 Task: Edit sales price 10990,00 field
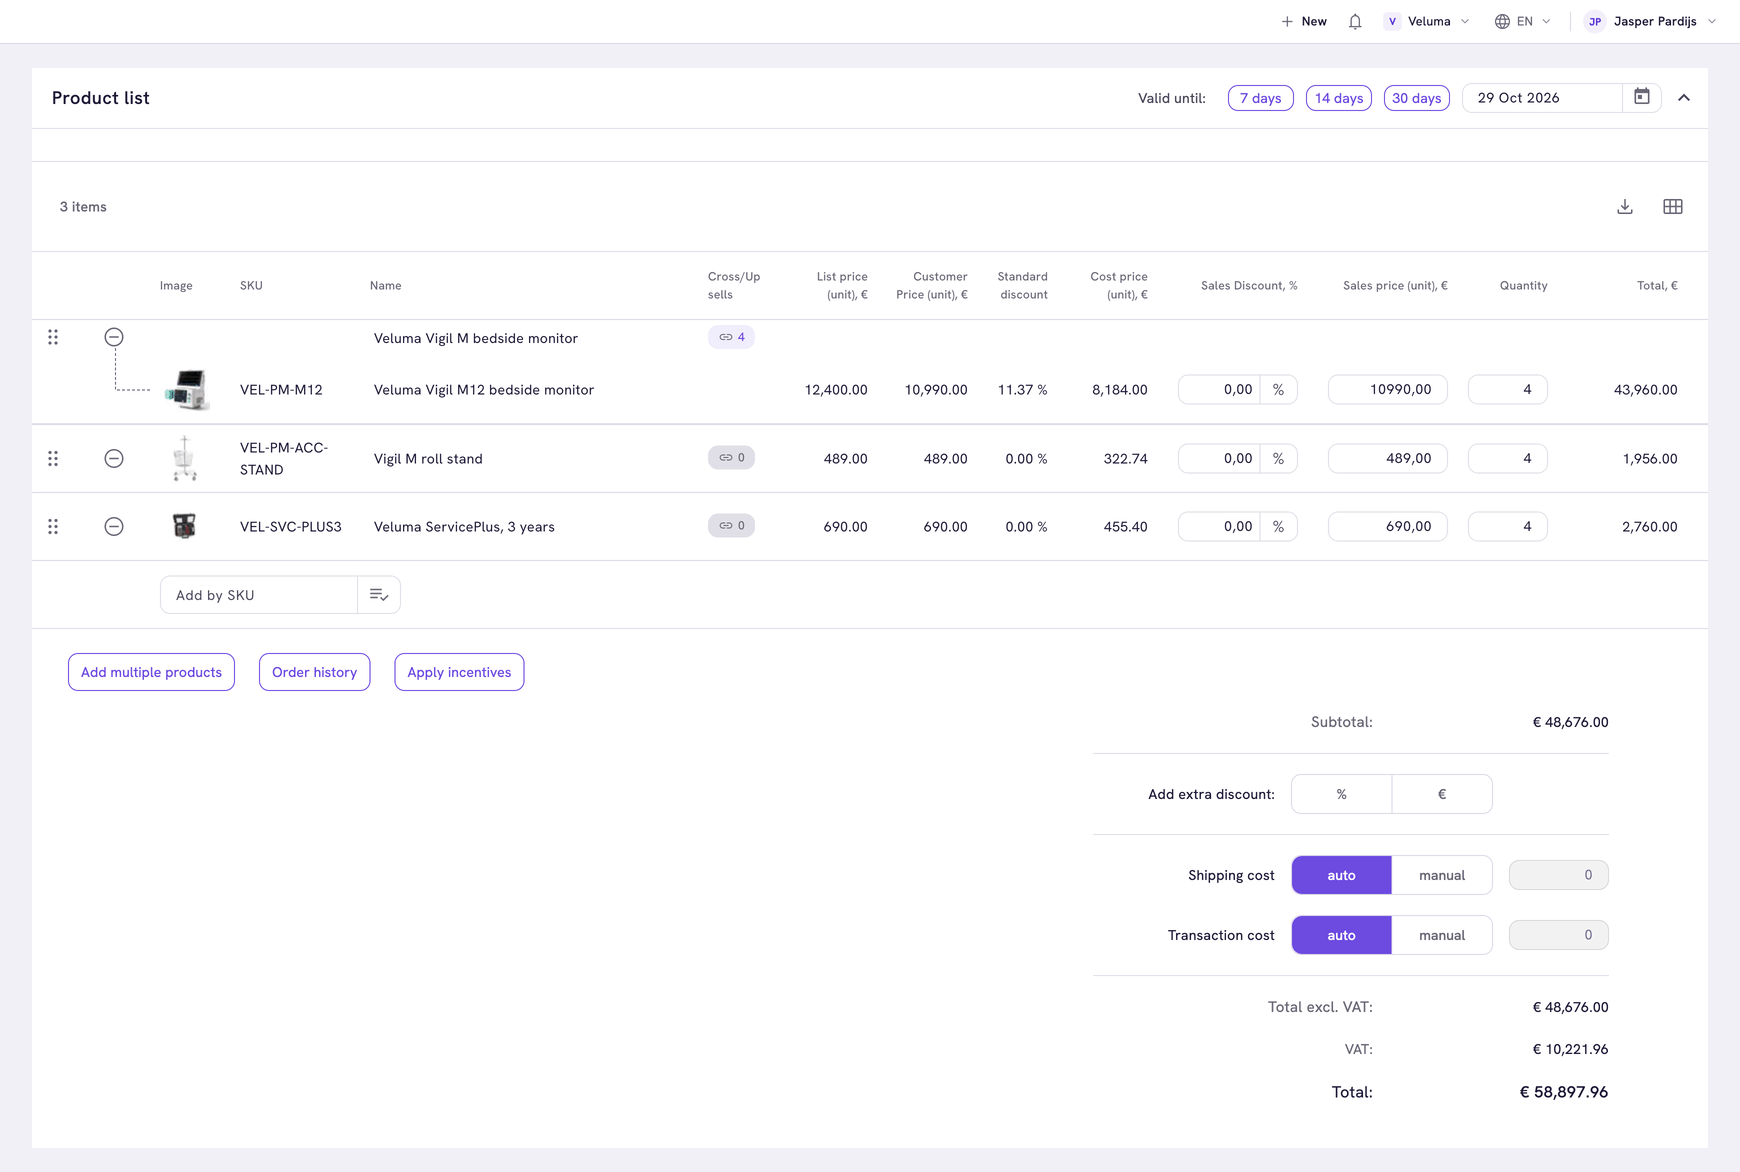[x=1388, y=389]
